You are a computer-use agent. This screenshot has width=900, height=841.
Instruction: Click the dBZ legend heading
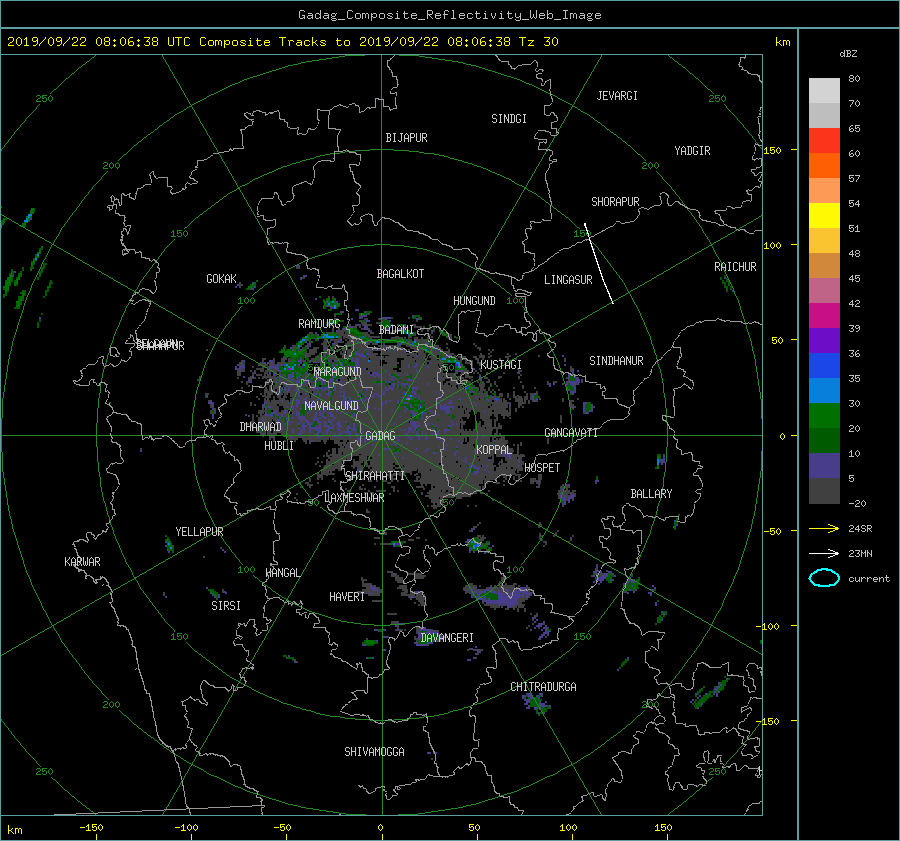point(848,53)
